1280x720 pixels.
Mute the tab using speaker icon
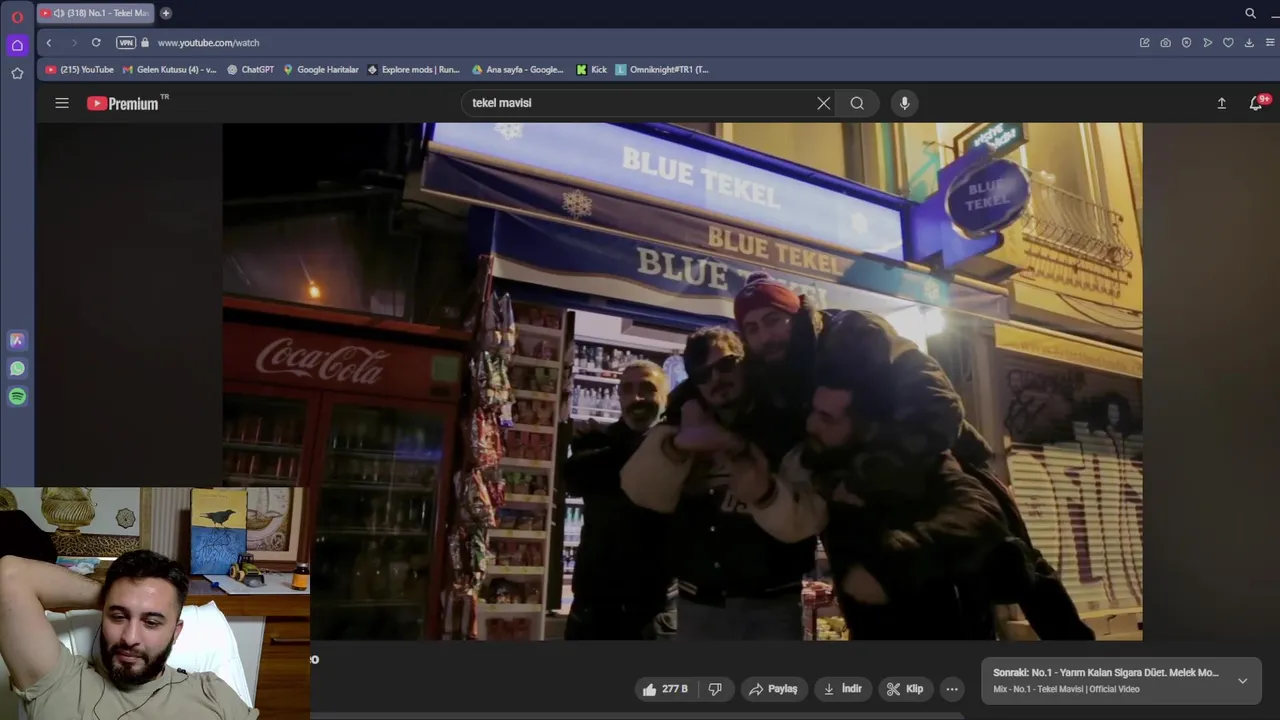(59, 13)
